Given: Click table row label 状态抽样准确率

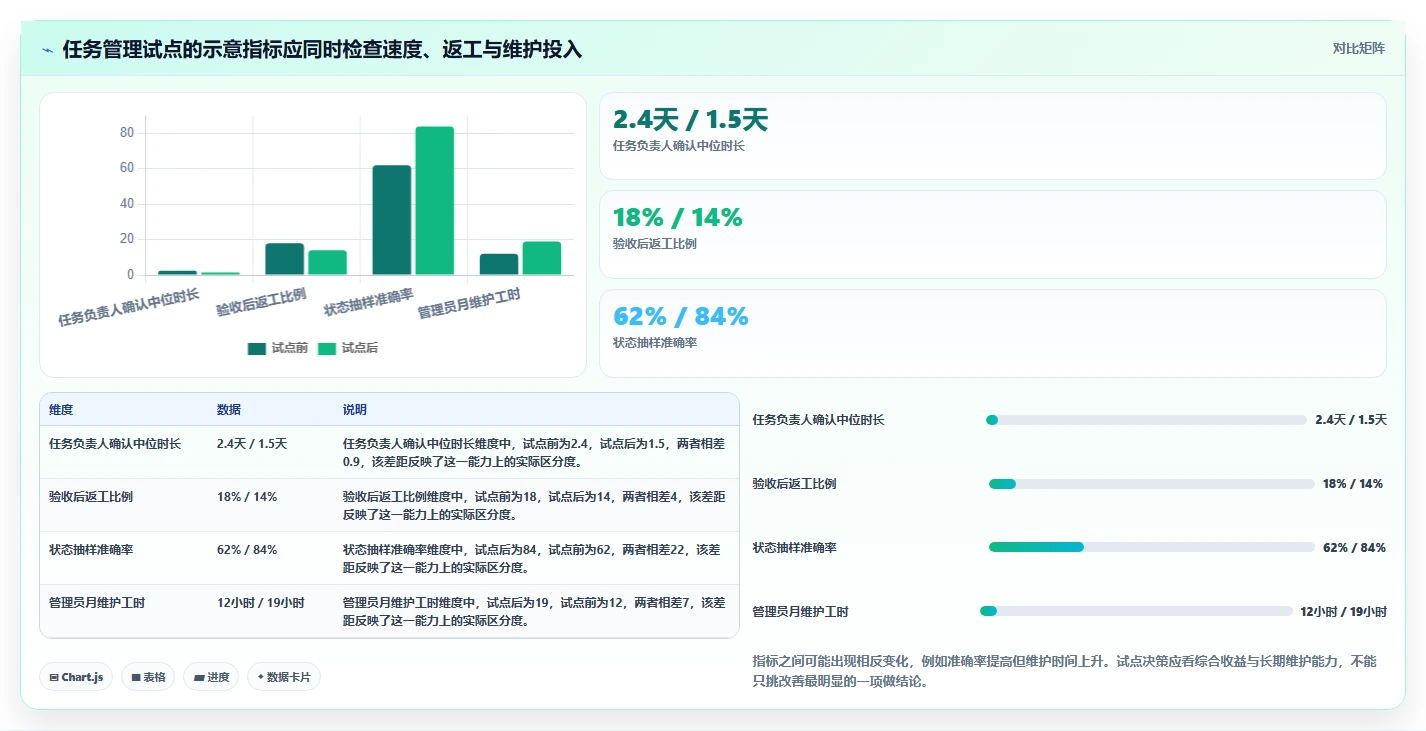Looking at the screenshot, I should pyautogui.click(x=91, y=550).
